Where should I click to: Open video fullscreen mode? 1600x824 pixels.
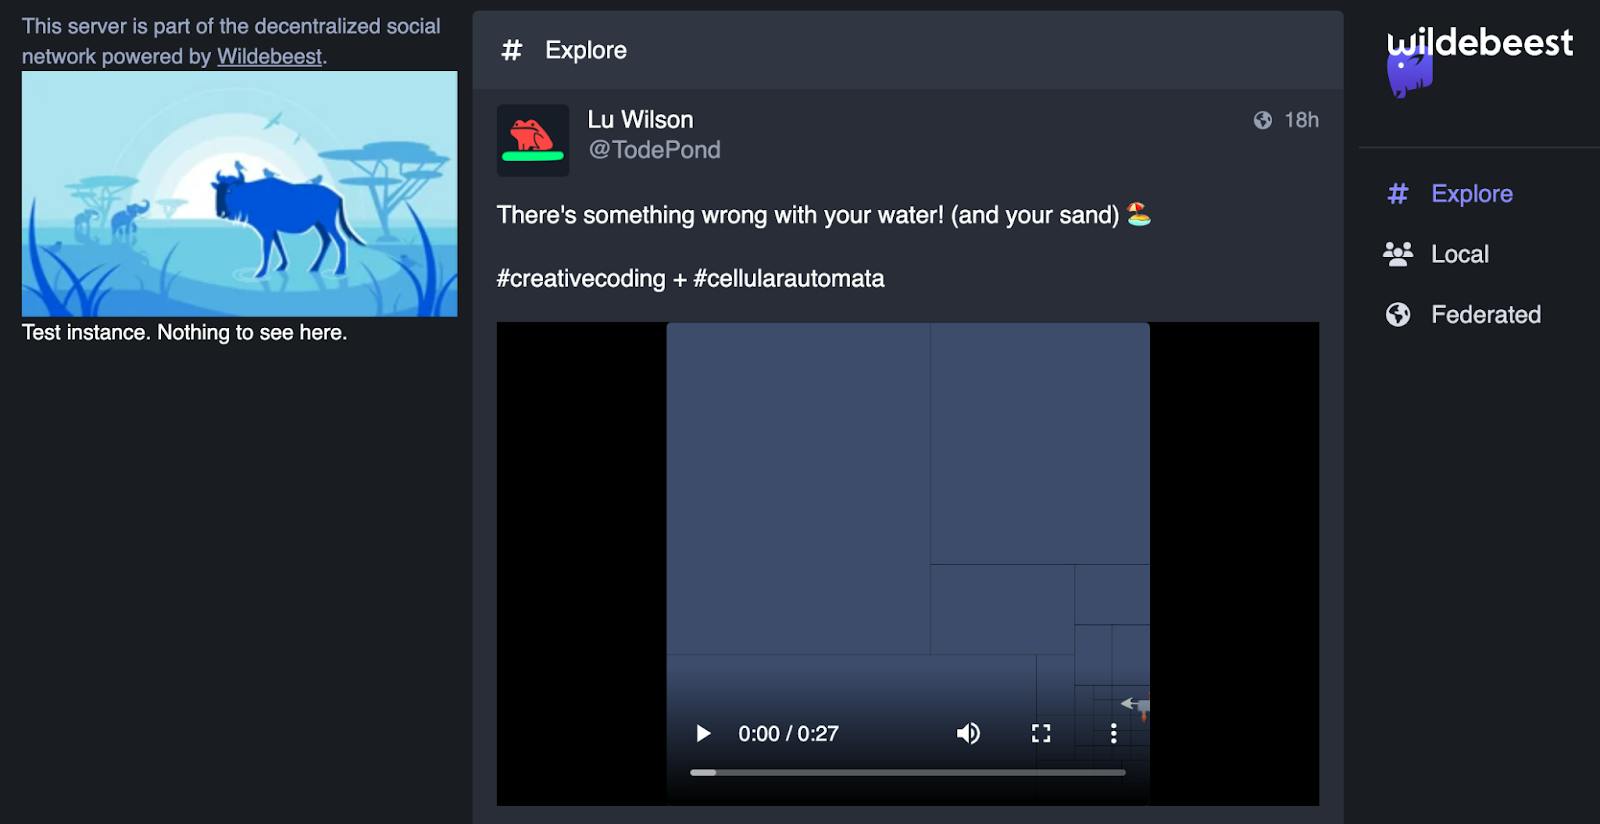point(1041,733)
